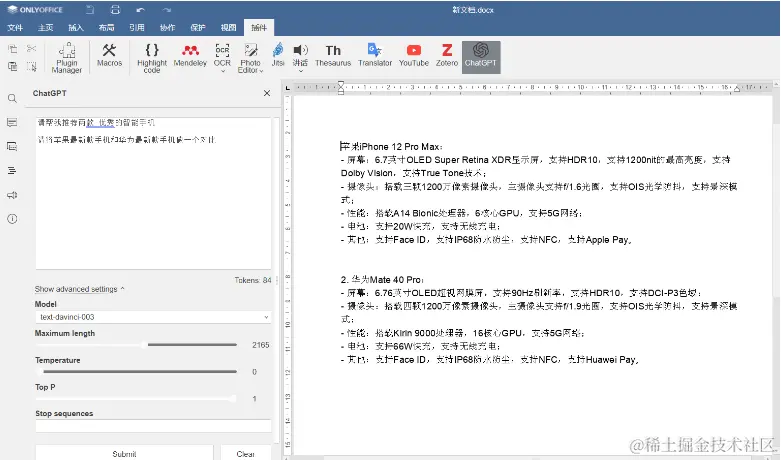This screenshot has height=460, width=781.
Task: Open the navigation headings sidebar panel
Action: click(12, 171)
